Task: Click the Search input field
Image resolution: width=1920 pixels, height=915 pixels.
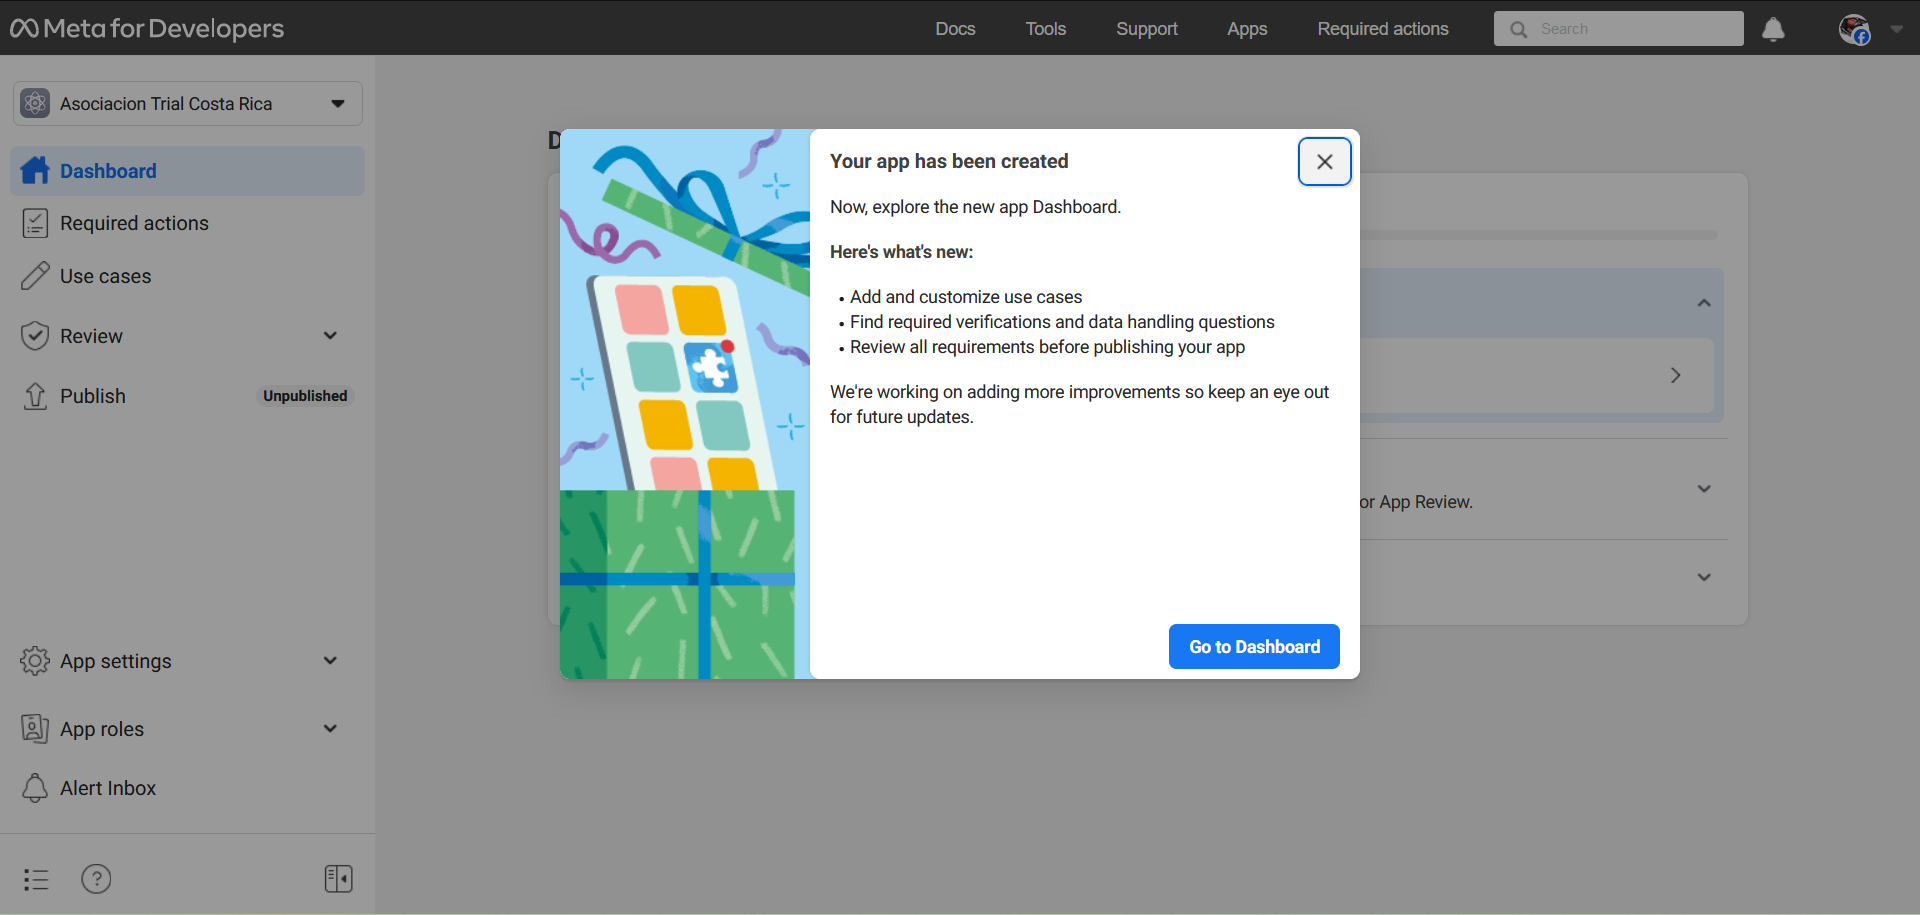Action: [1618, 29]
